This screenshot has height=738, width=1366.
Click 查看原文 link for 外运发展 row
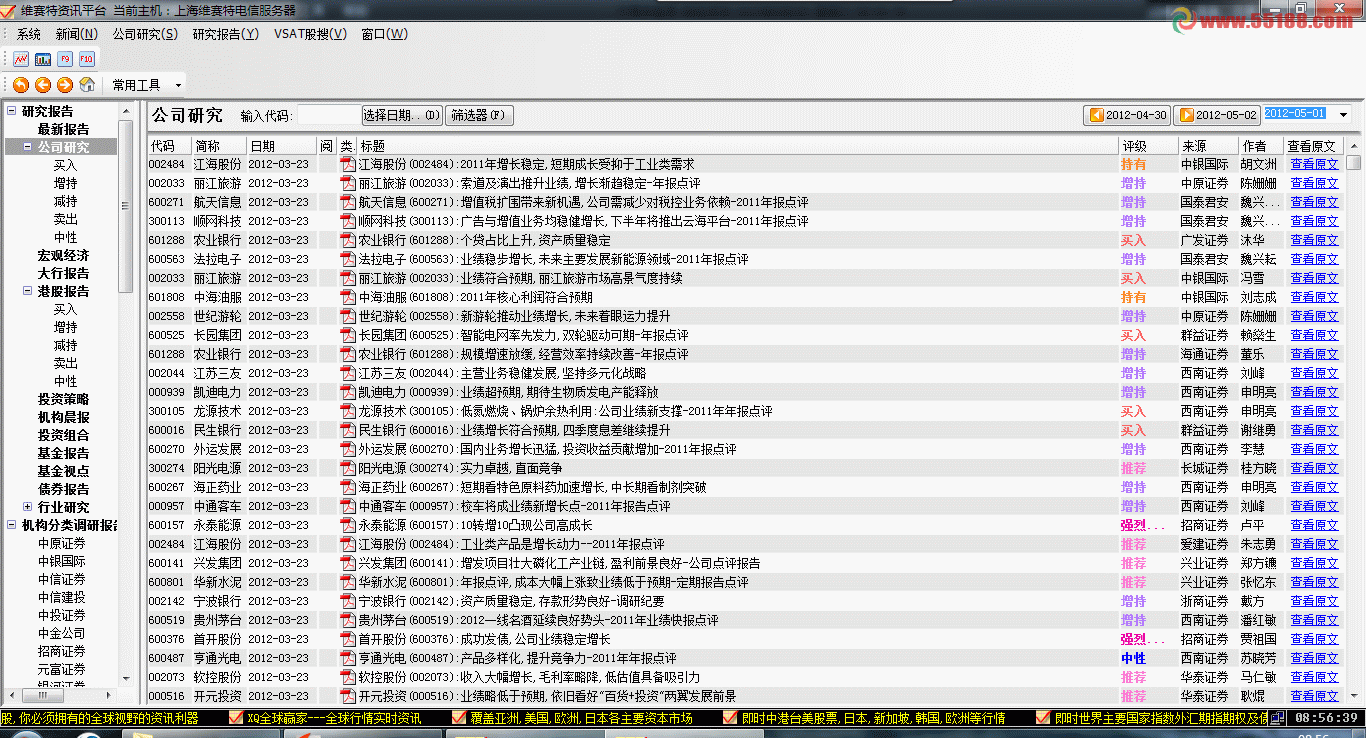point(1314,449)
